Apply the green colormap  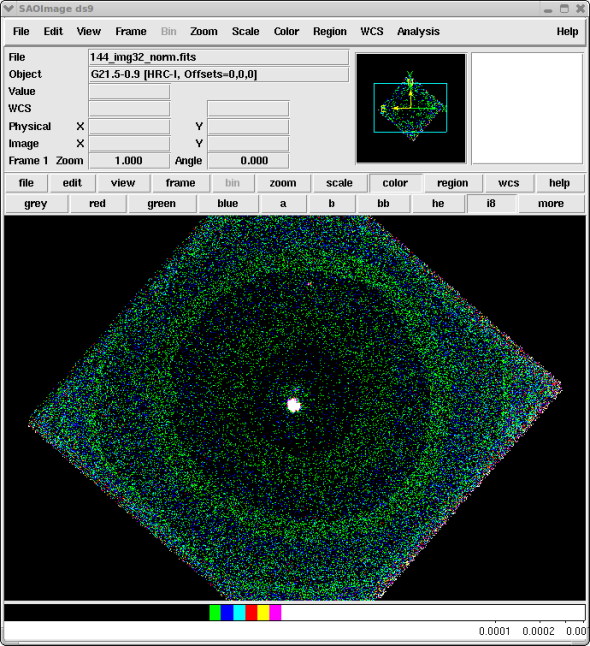[162, 204]
